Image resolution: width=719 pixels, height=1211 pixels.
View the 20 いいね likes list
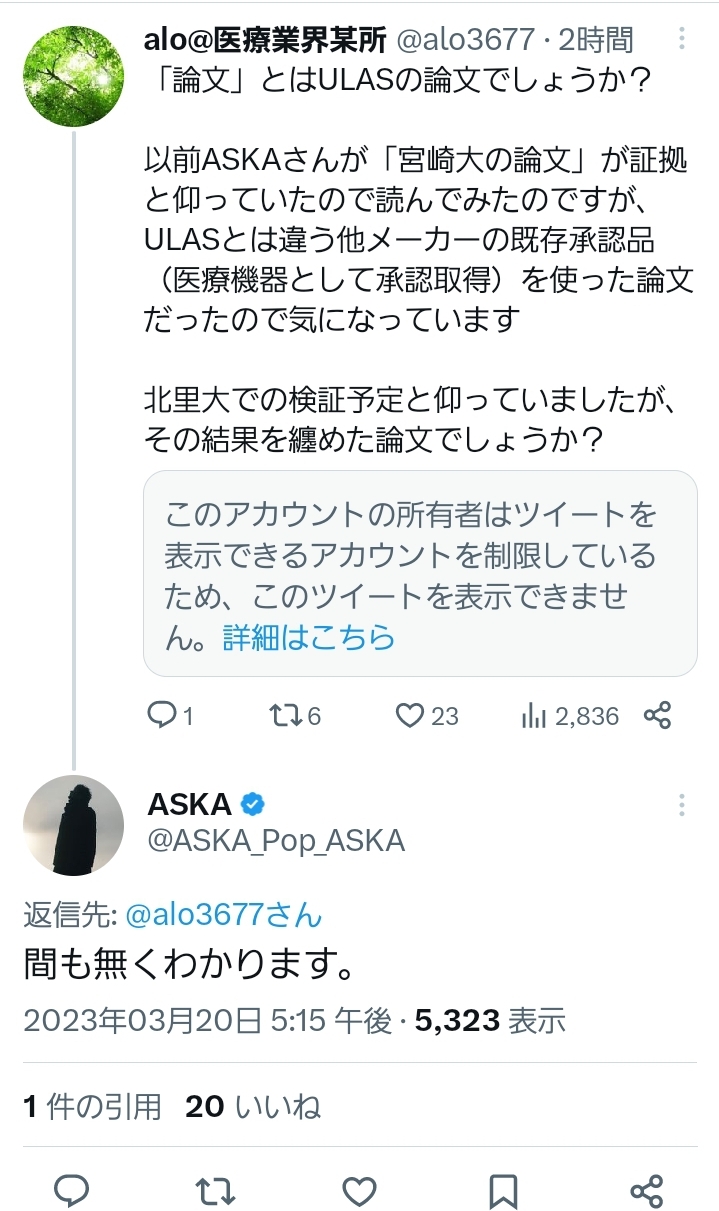tap(253, 1105)
